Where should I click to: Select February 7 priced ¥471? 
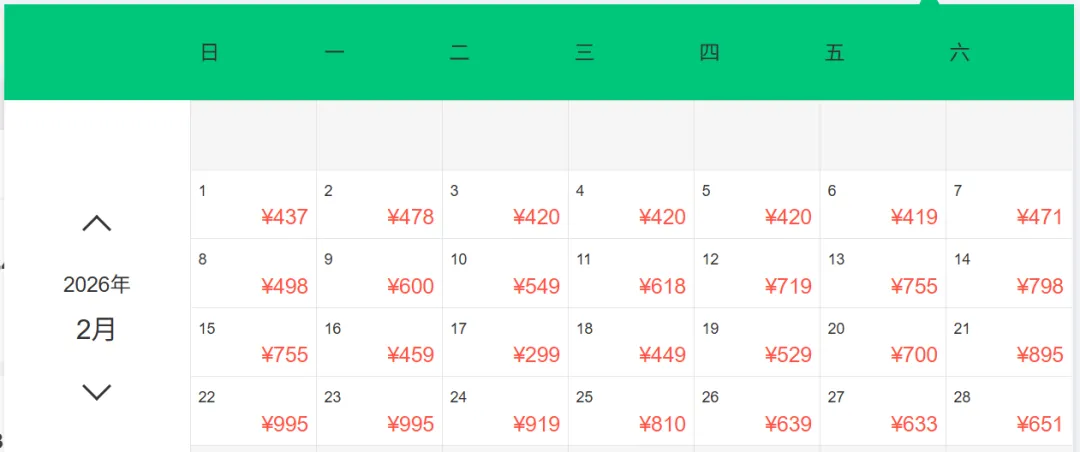(x=1009, y=205)
